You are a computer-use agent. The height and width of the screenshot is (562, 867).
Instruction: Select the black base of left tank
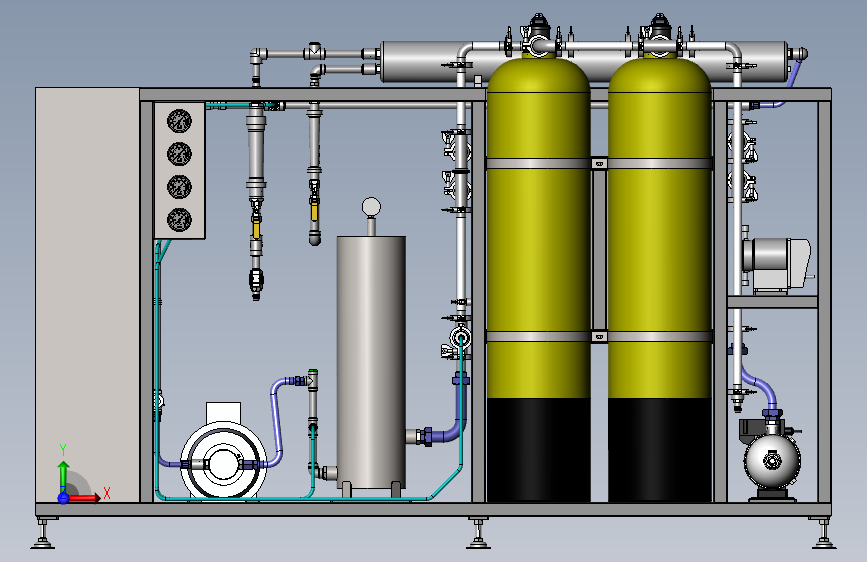[x=539, y=450]
